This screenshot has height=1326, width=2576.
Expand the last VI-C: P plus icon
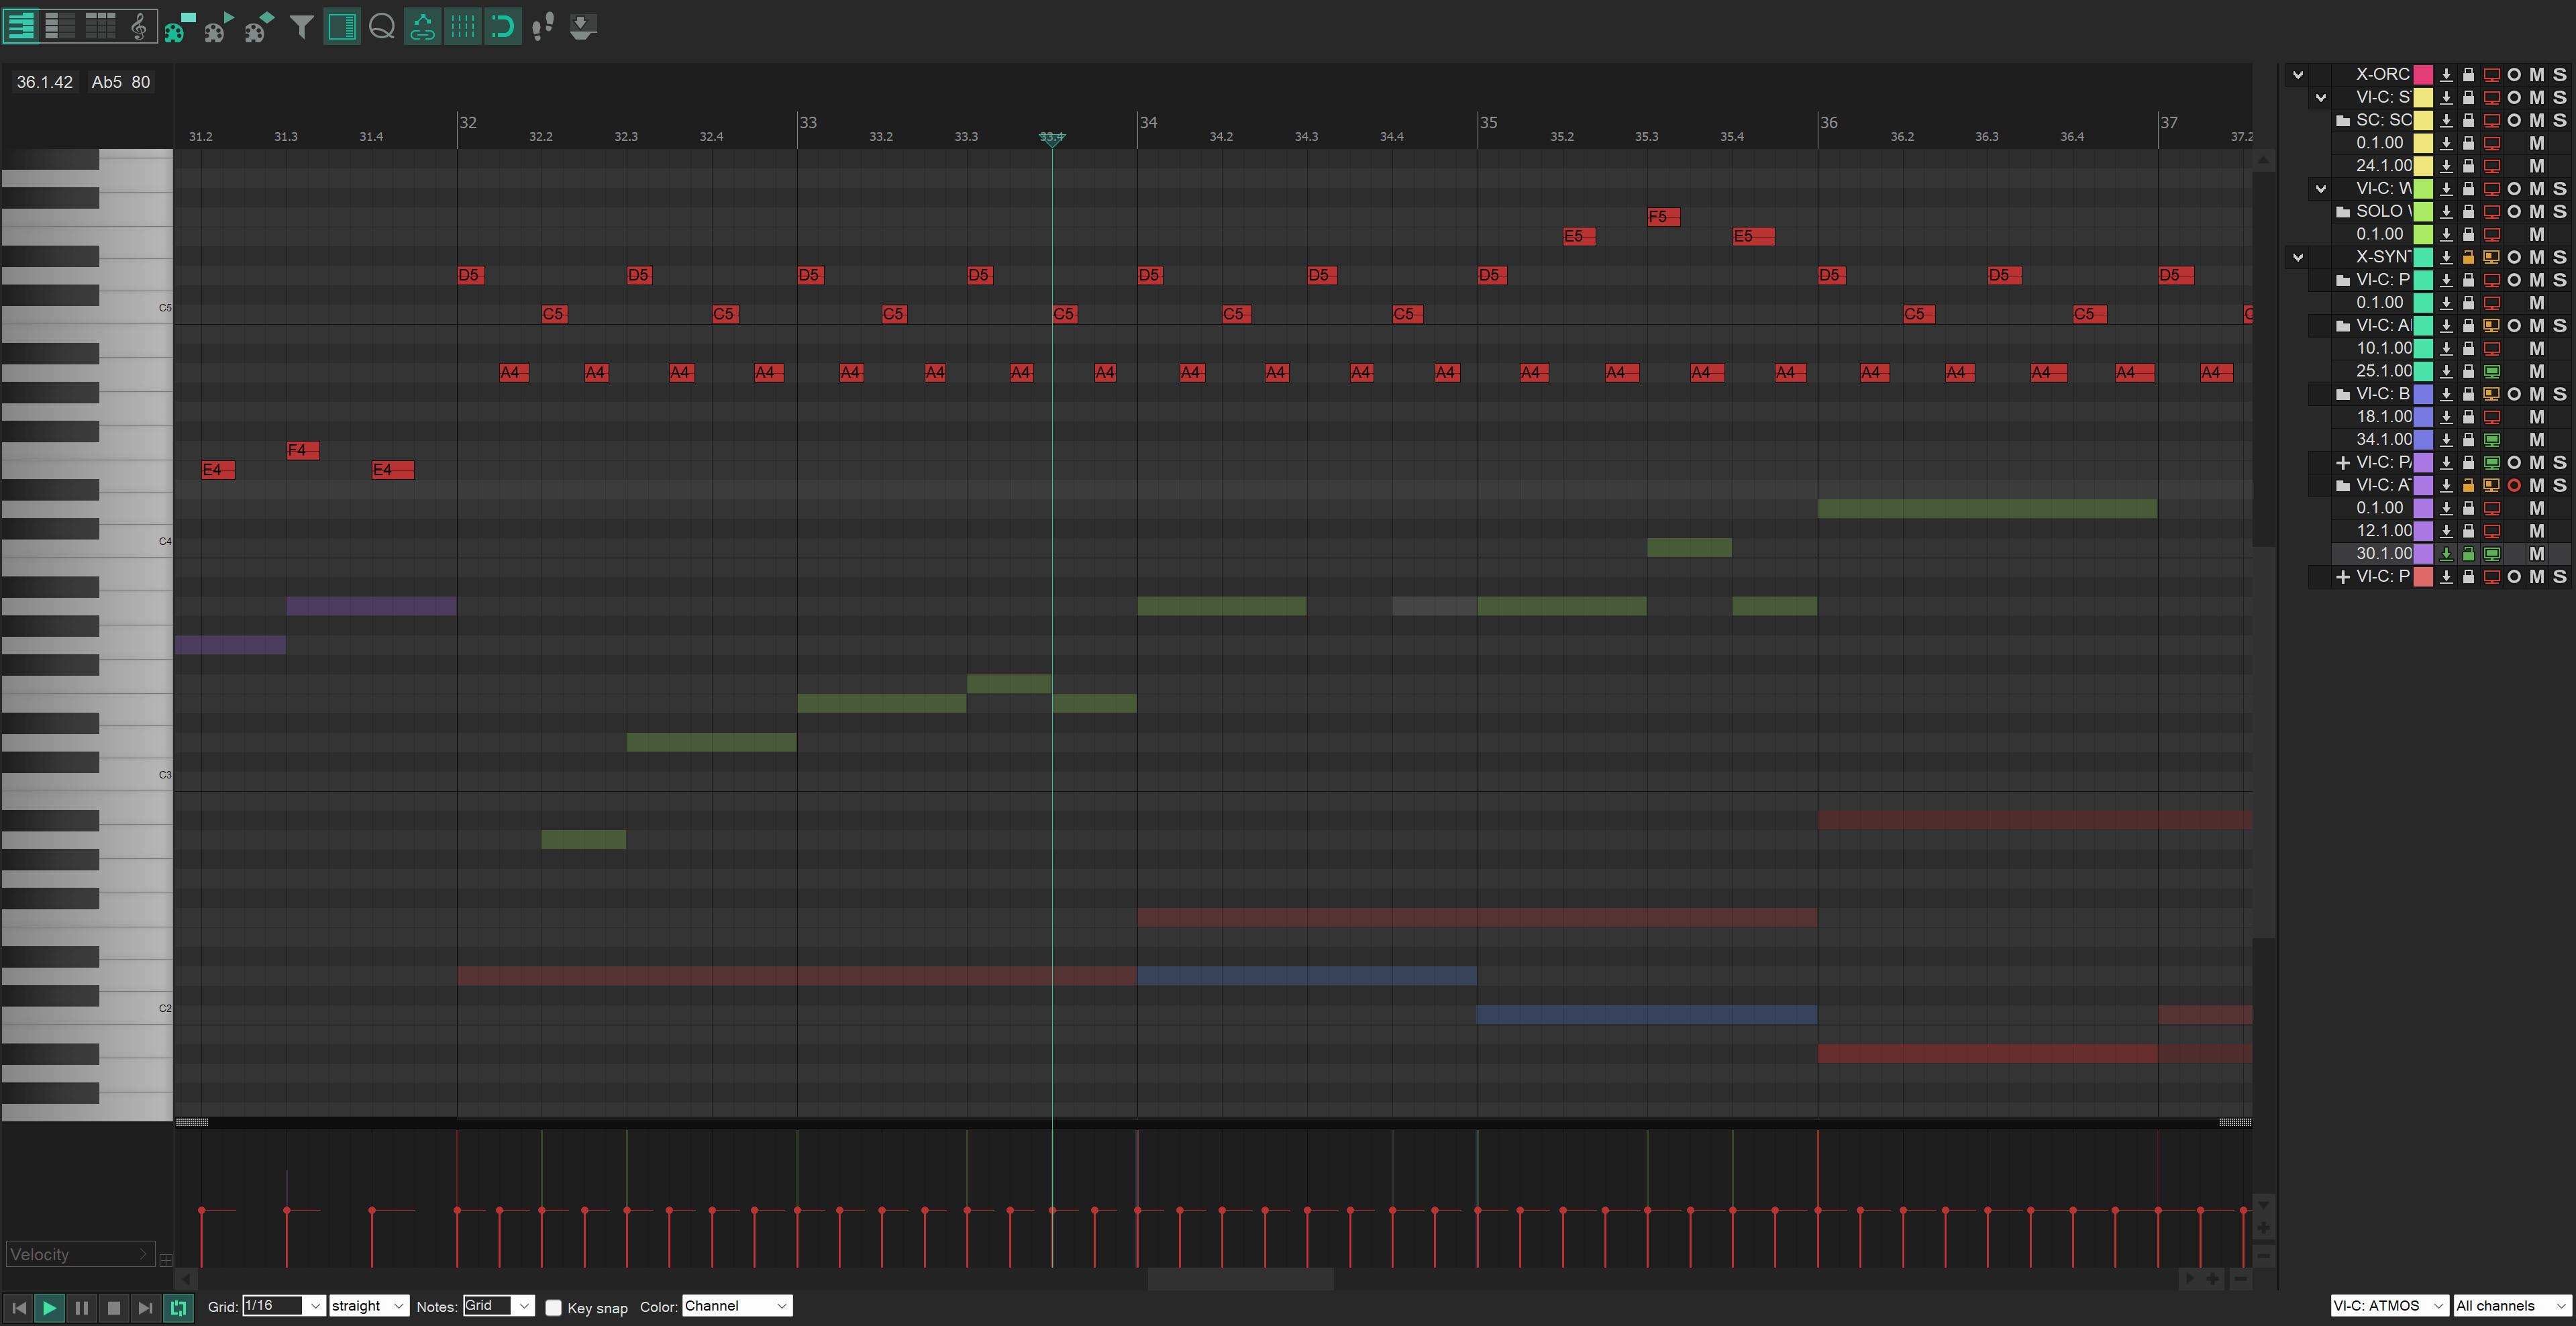pos(2342,577)
